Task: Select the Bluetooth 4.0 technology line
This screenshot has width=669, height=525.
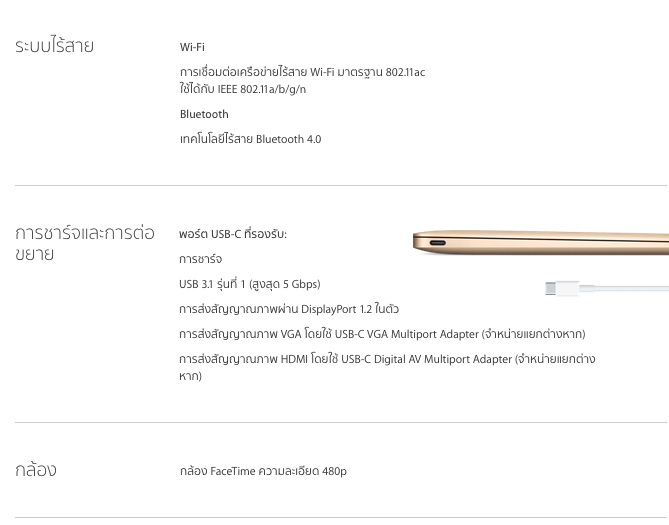Action: [x=250, y=139]
